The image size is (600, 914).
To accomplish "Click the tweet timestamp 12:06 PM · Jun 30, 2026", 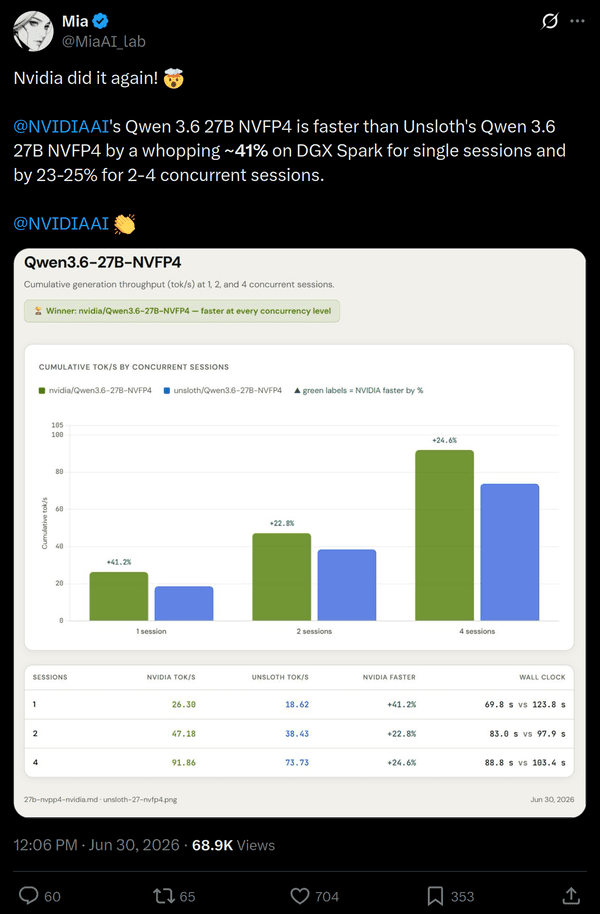I will (96, 845).
